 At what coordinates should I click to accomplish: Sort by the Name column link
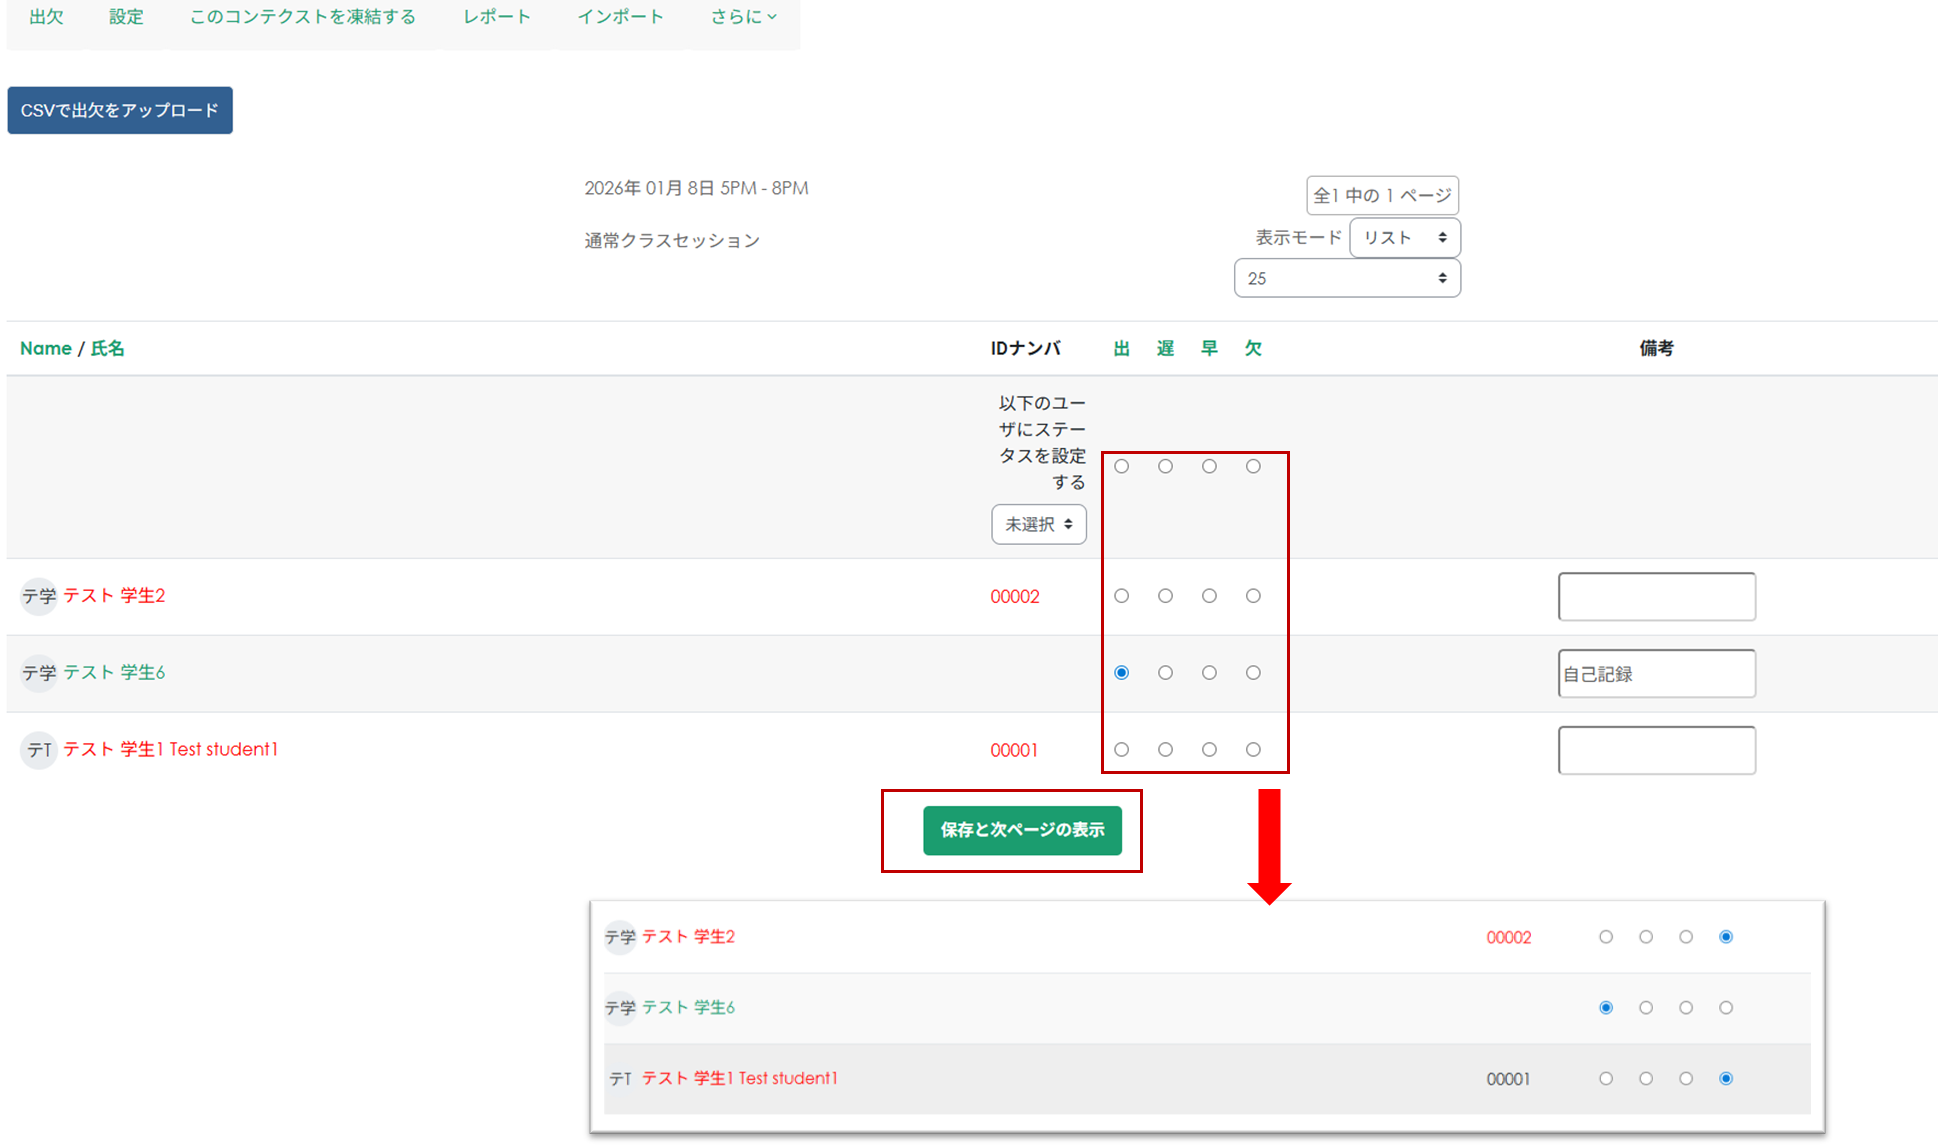pos(45,348)
